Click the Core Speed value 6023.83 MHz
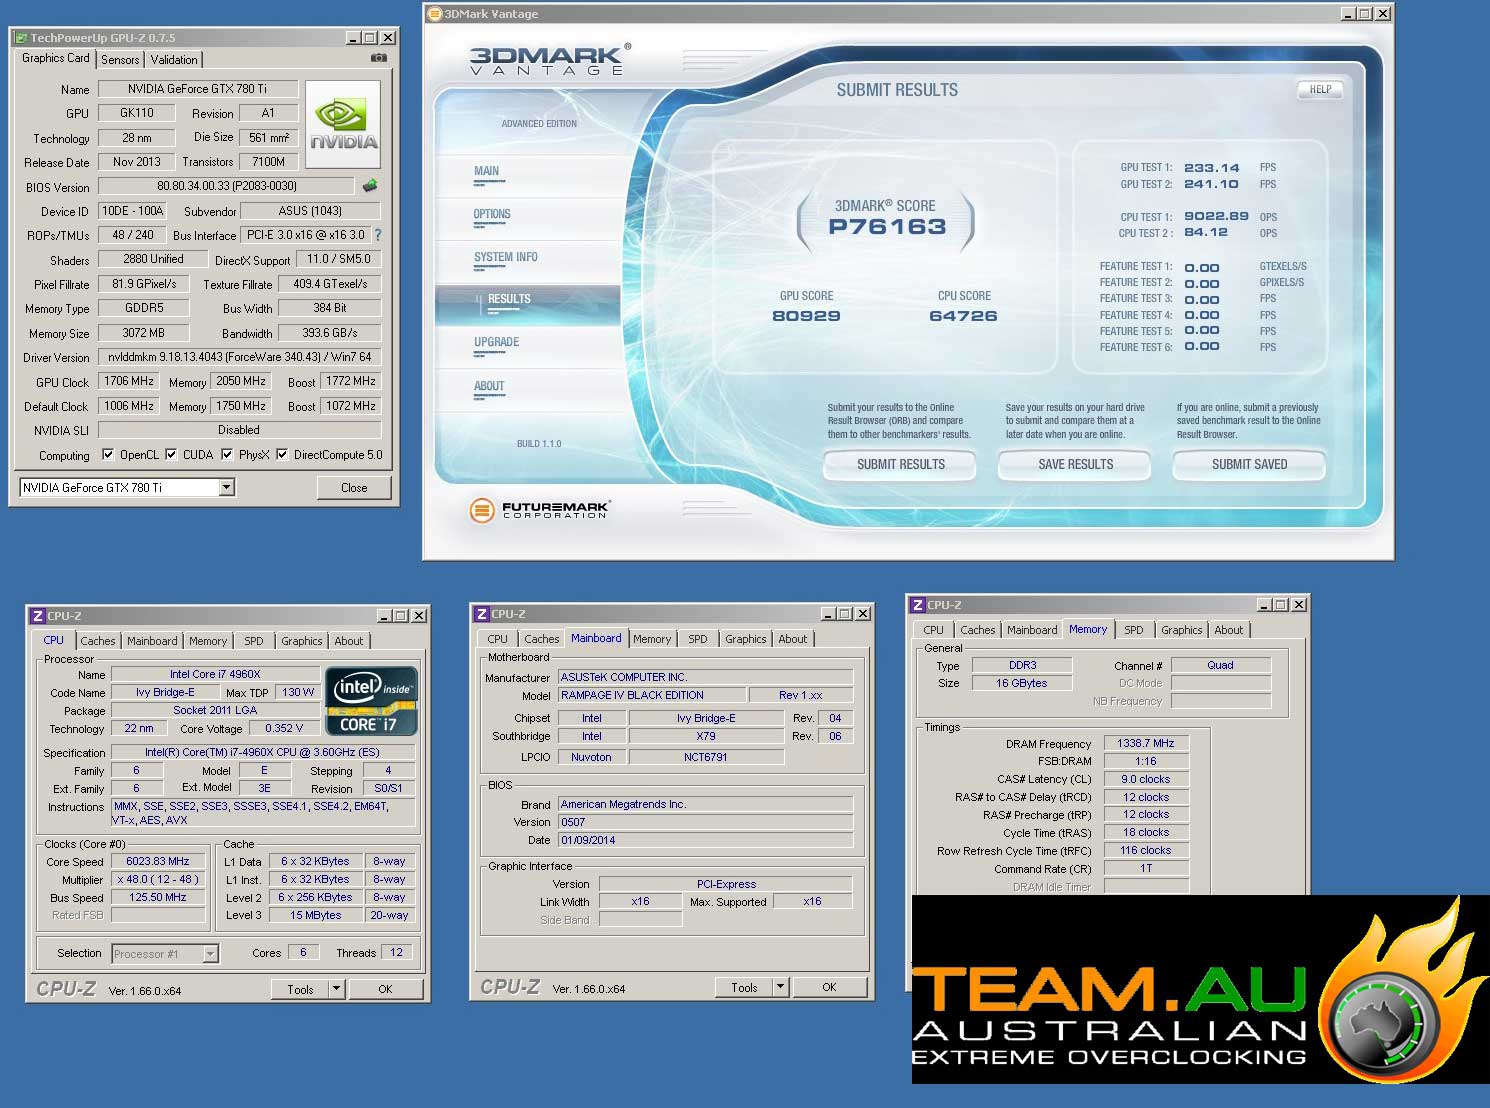The image size is (1490, 1108). (x=158, y=861)
